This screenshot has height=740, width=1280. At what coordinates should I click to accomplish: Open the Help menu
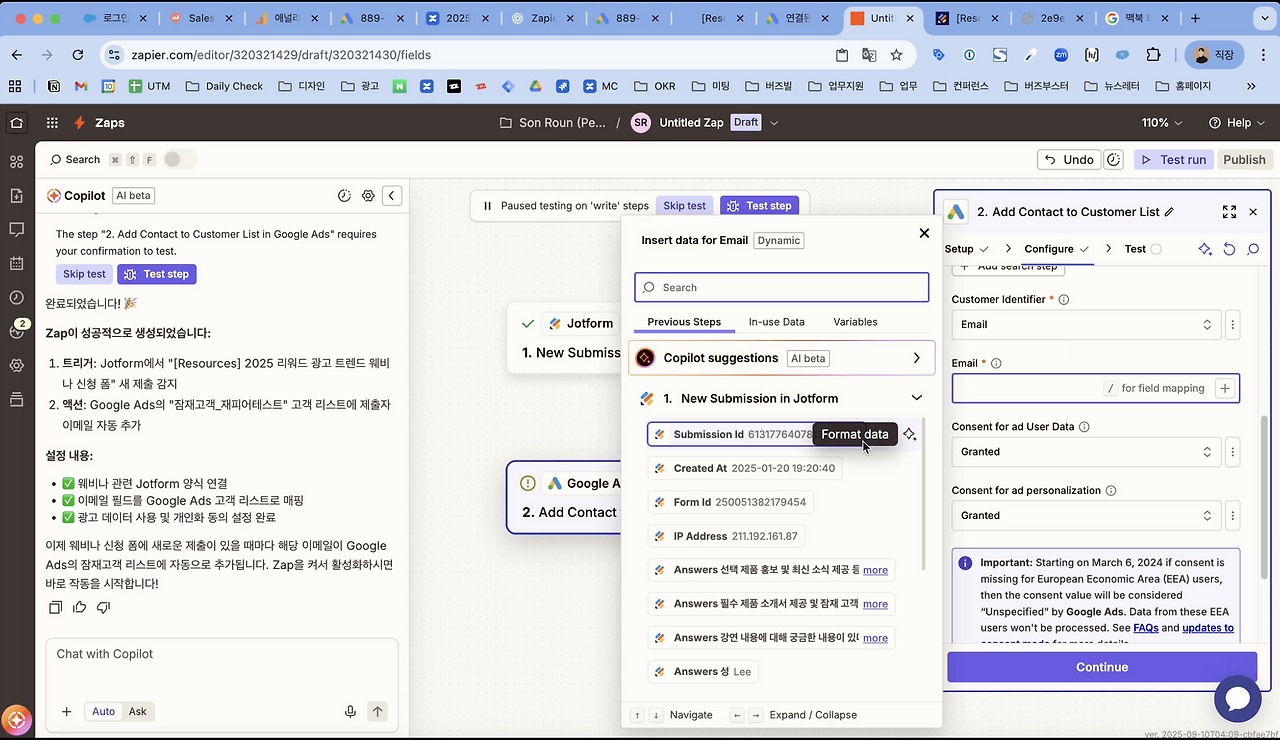tap(1236, 123)
